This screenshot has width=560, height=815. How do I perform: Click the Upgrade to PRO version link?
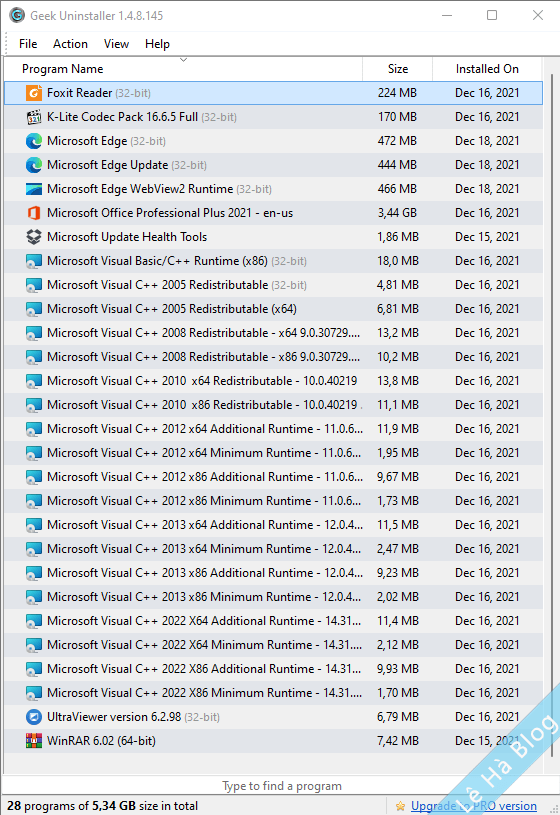click(x=474, y=806)
